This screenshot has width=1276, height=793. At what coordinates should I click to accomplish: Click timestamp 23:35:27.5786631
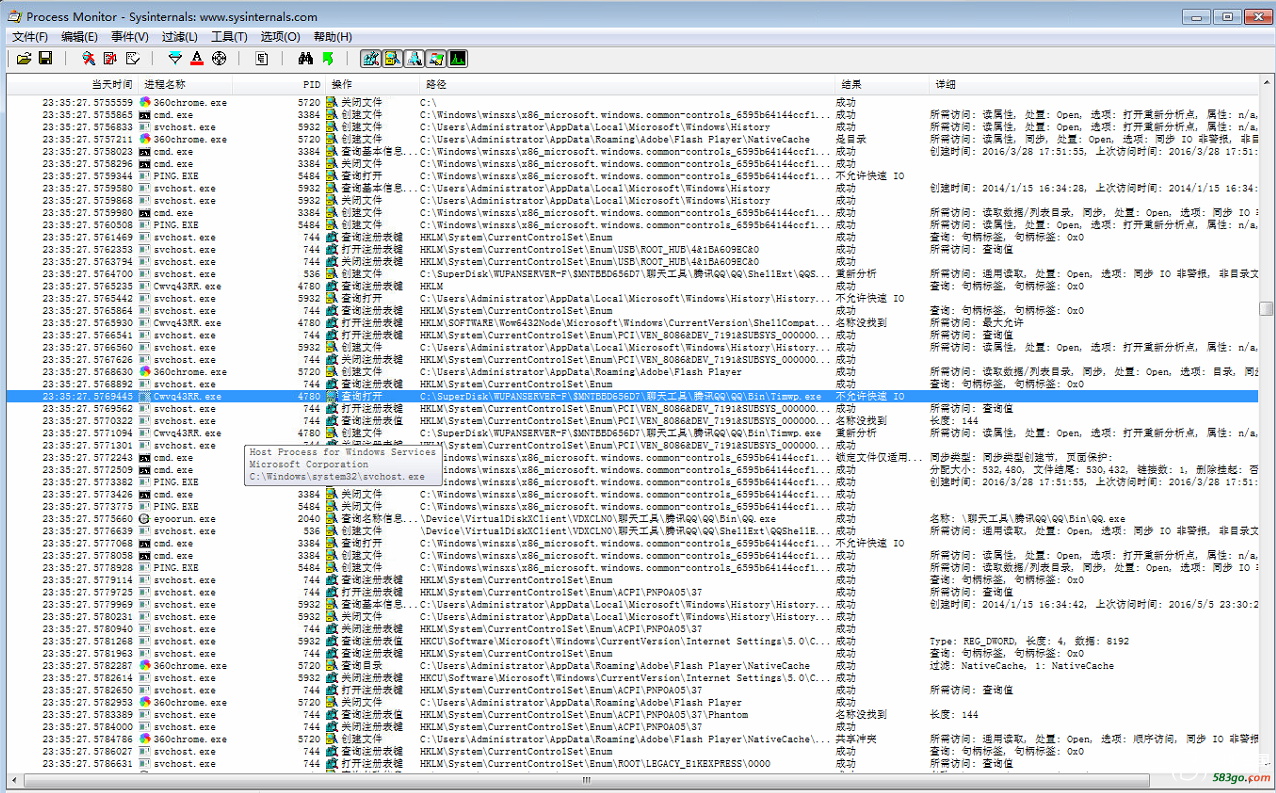(88, 764)
